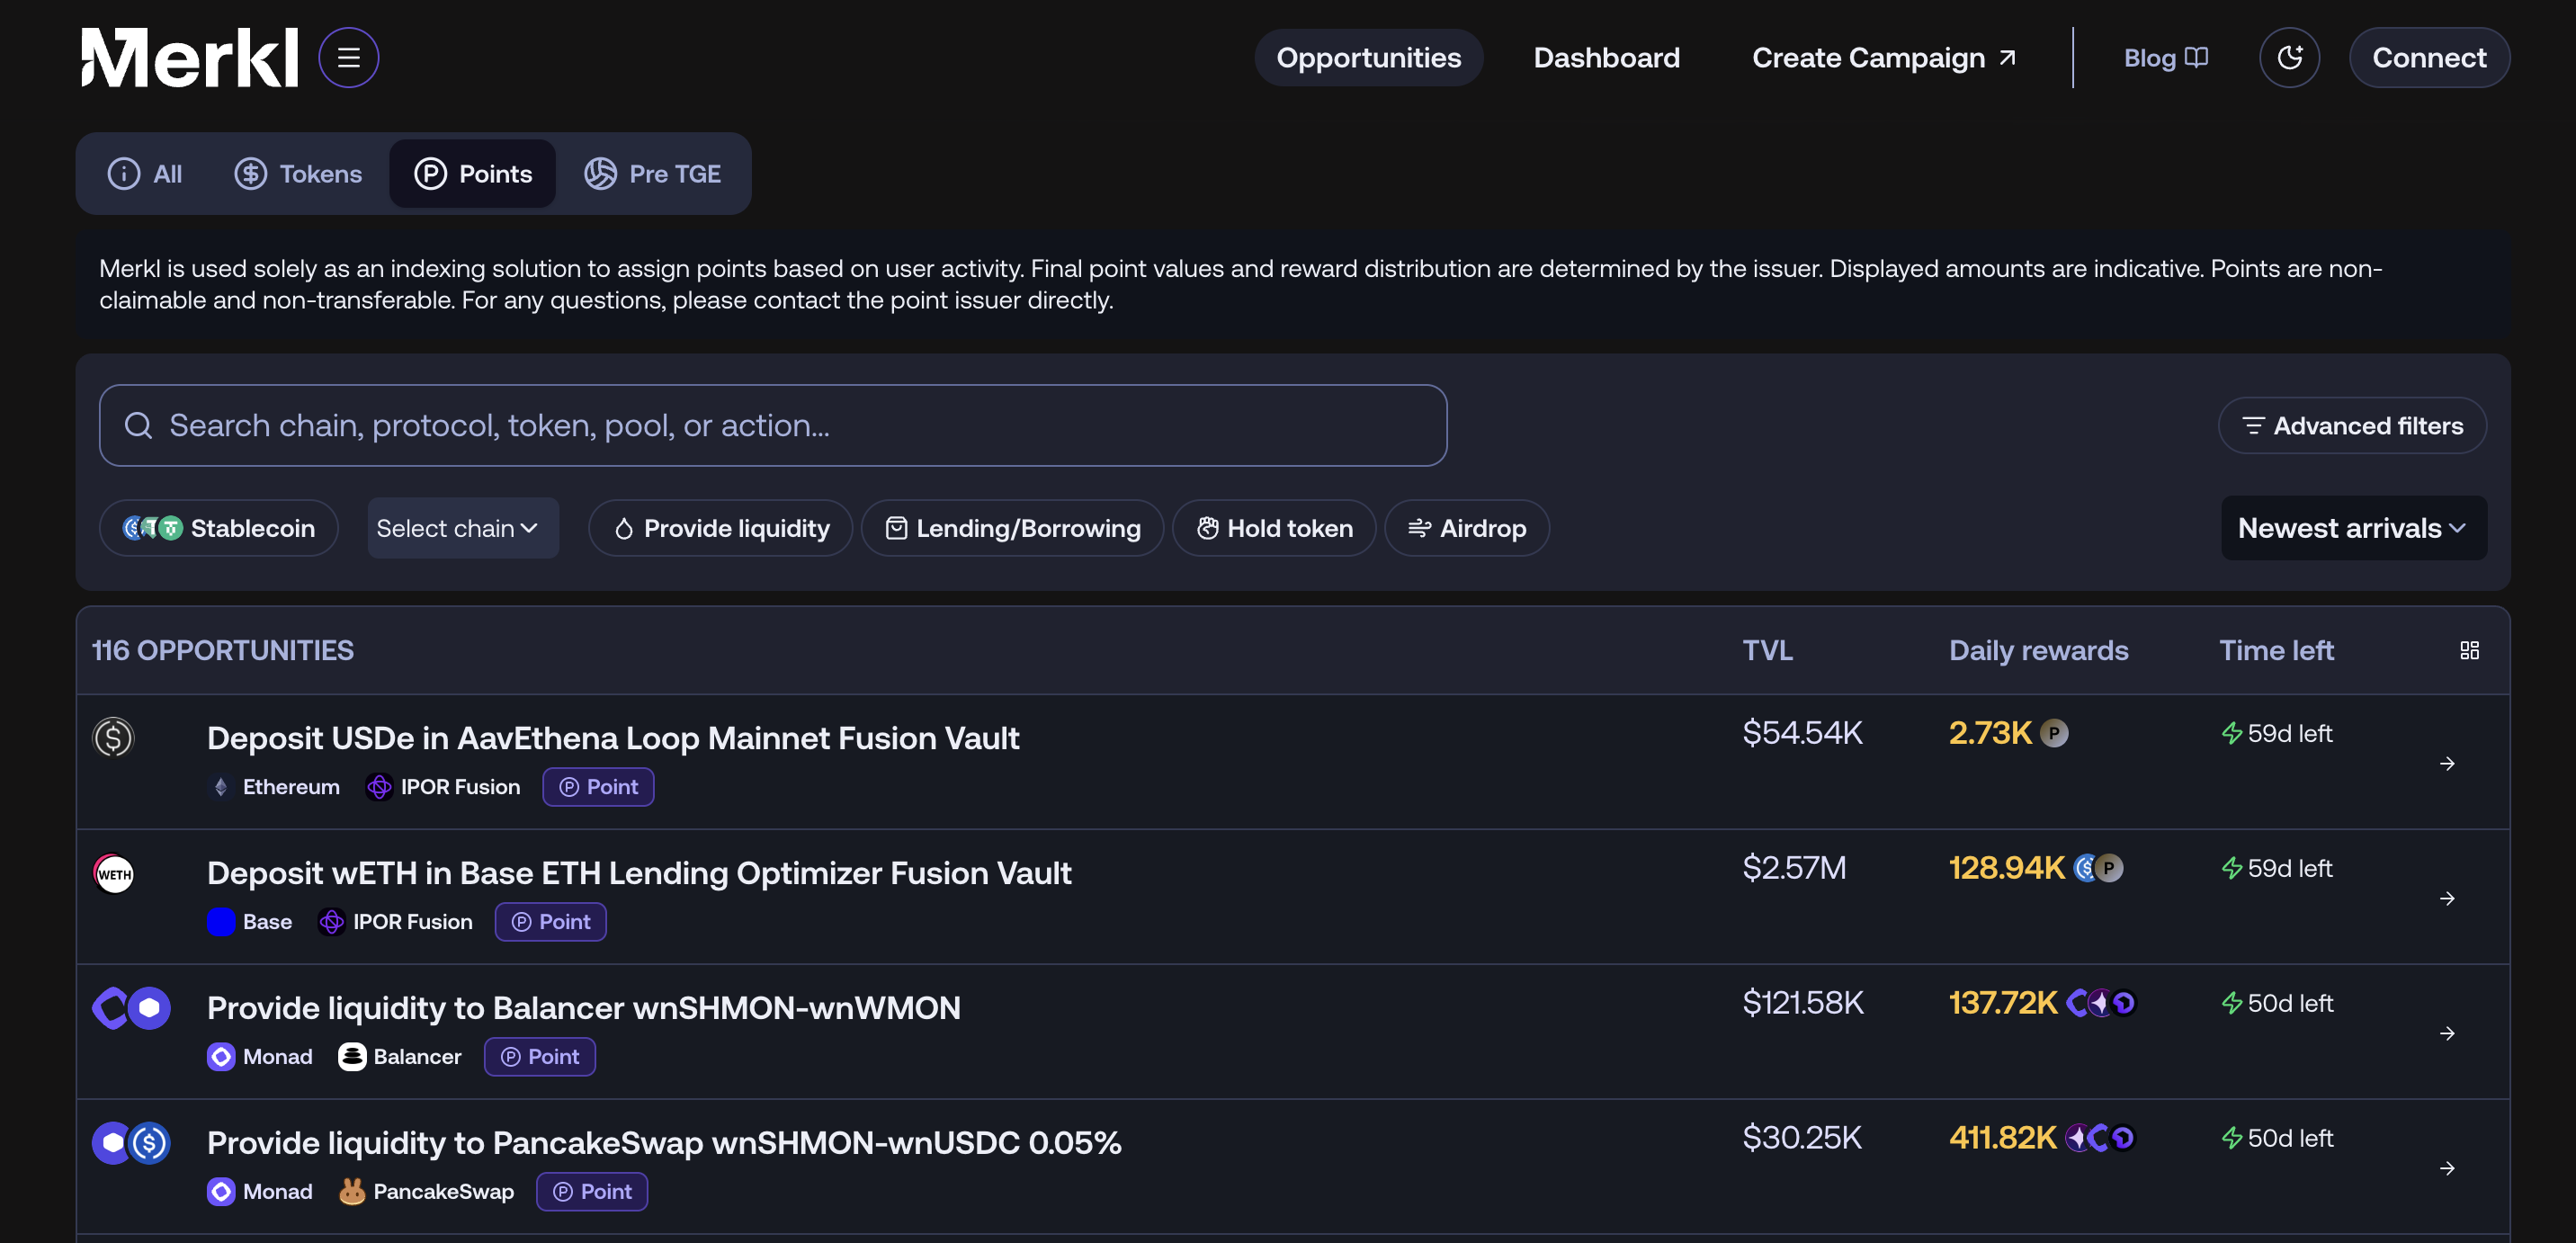Sort by TVL column header
This screenshot has height=1243, width=2576.
pos(1767,651)
